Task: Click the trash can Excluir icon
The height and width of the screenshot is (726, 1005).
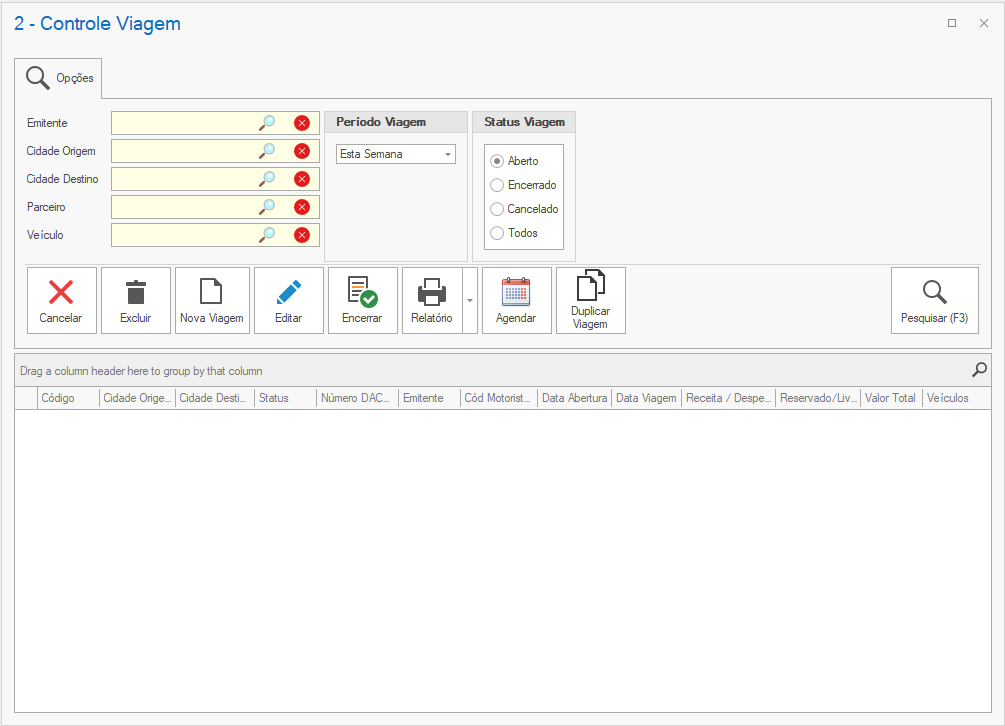Action: (136, 292)
